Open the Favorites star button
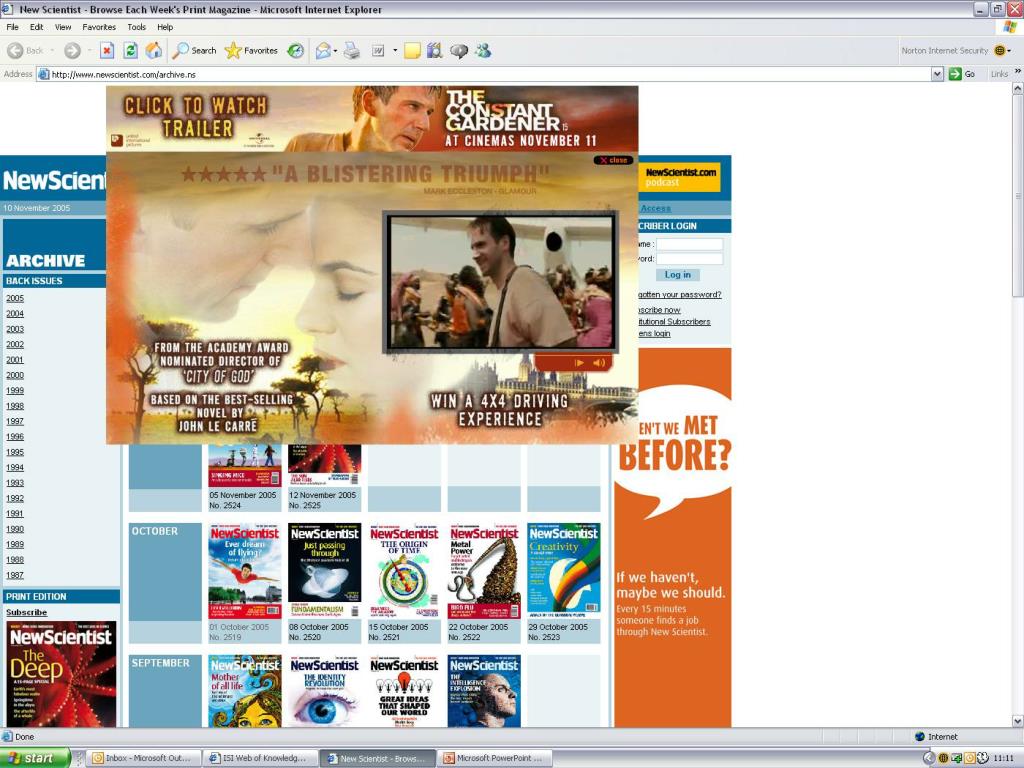 [x=251, y=50]
